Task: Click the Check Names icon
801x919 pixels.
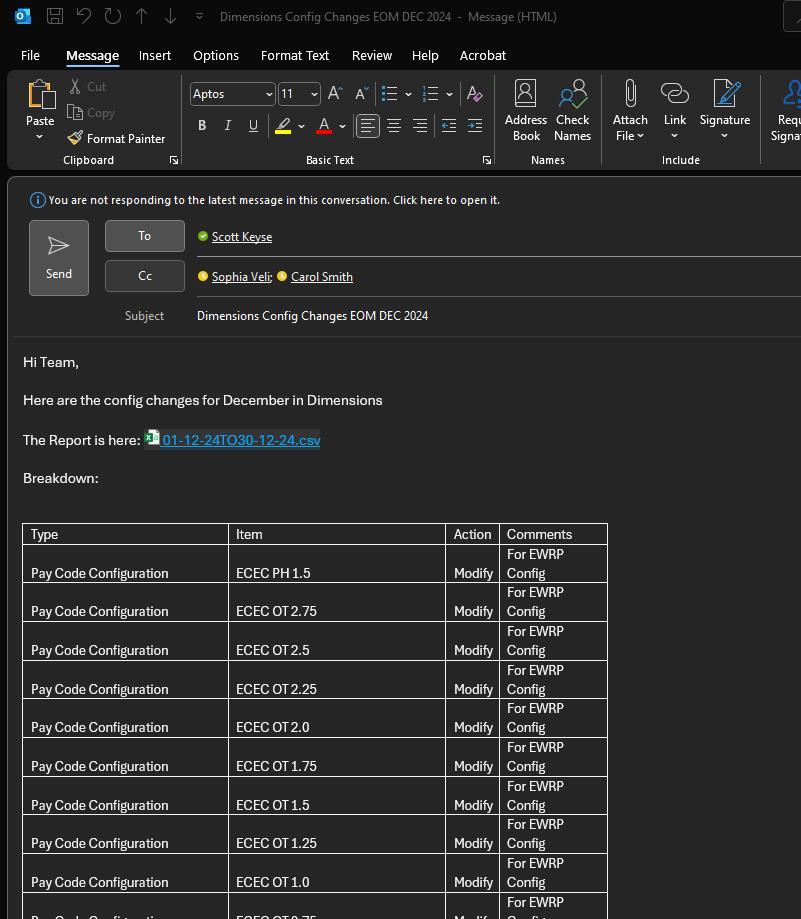Action: click(573, 110)
